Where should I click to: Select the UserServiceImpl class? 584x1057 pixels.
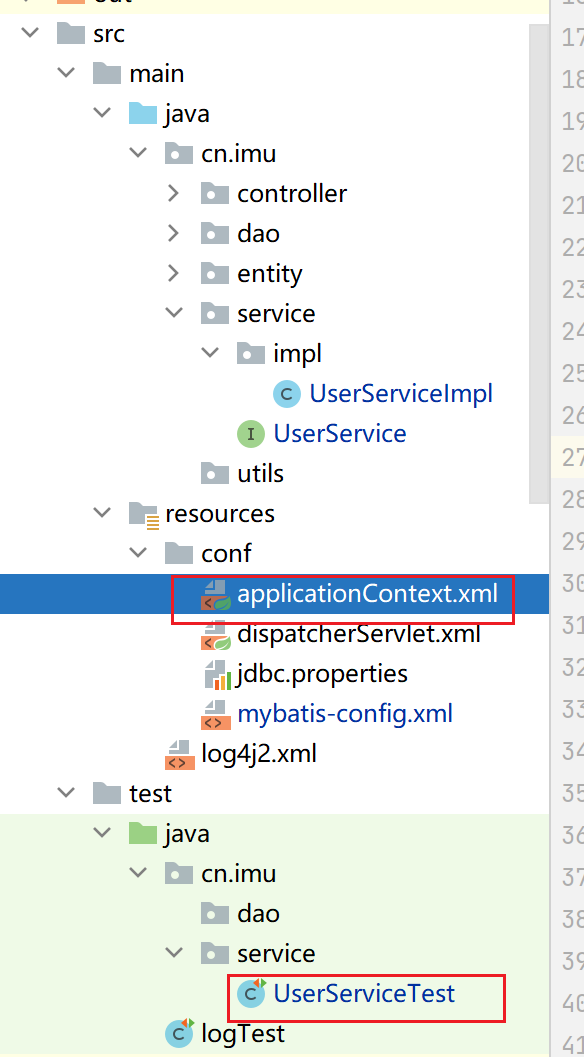pyautogui.click(x=401, y=394)
